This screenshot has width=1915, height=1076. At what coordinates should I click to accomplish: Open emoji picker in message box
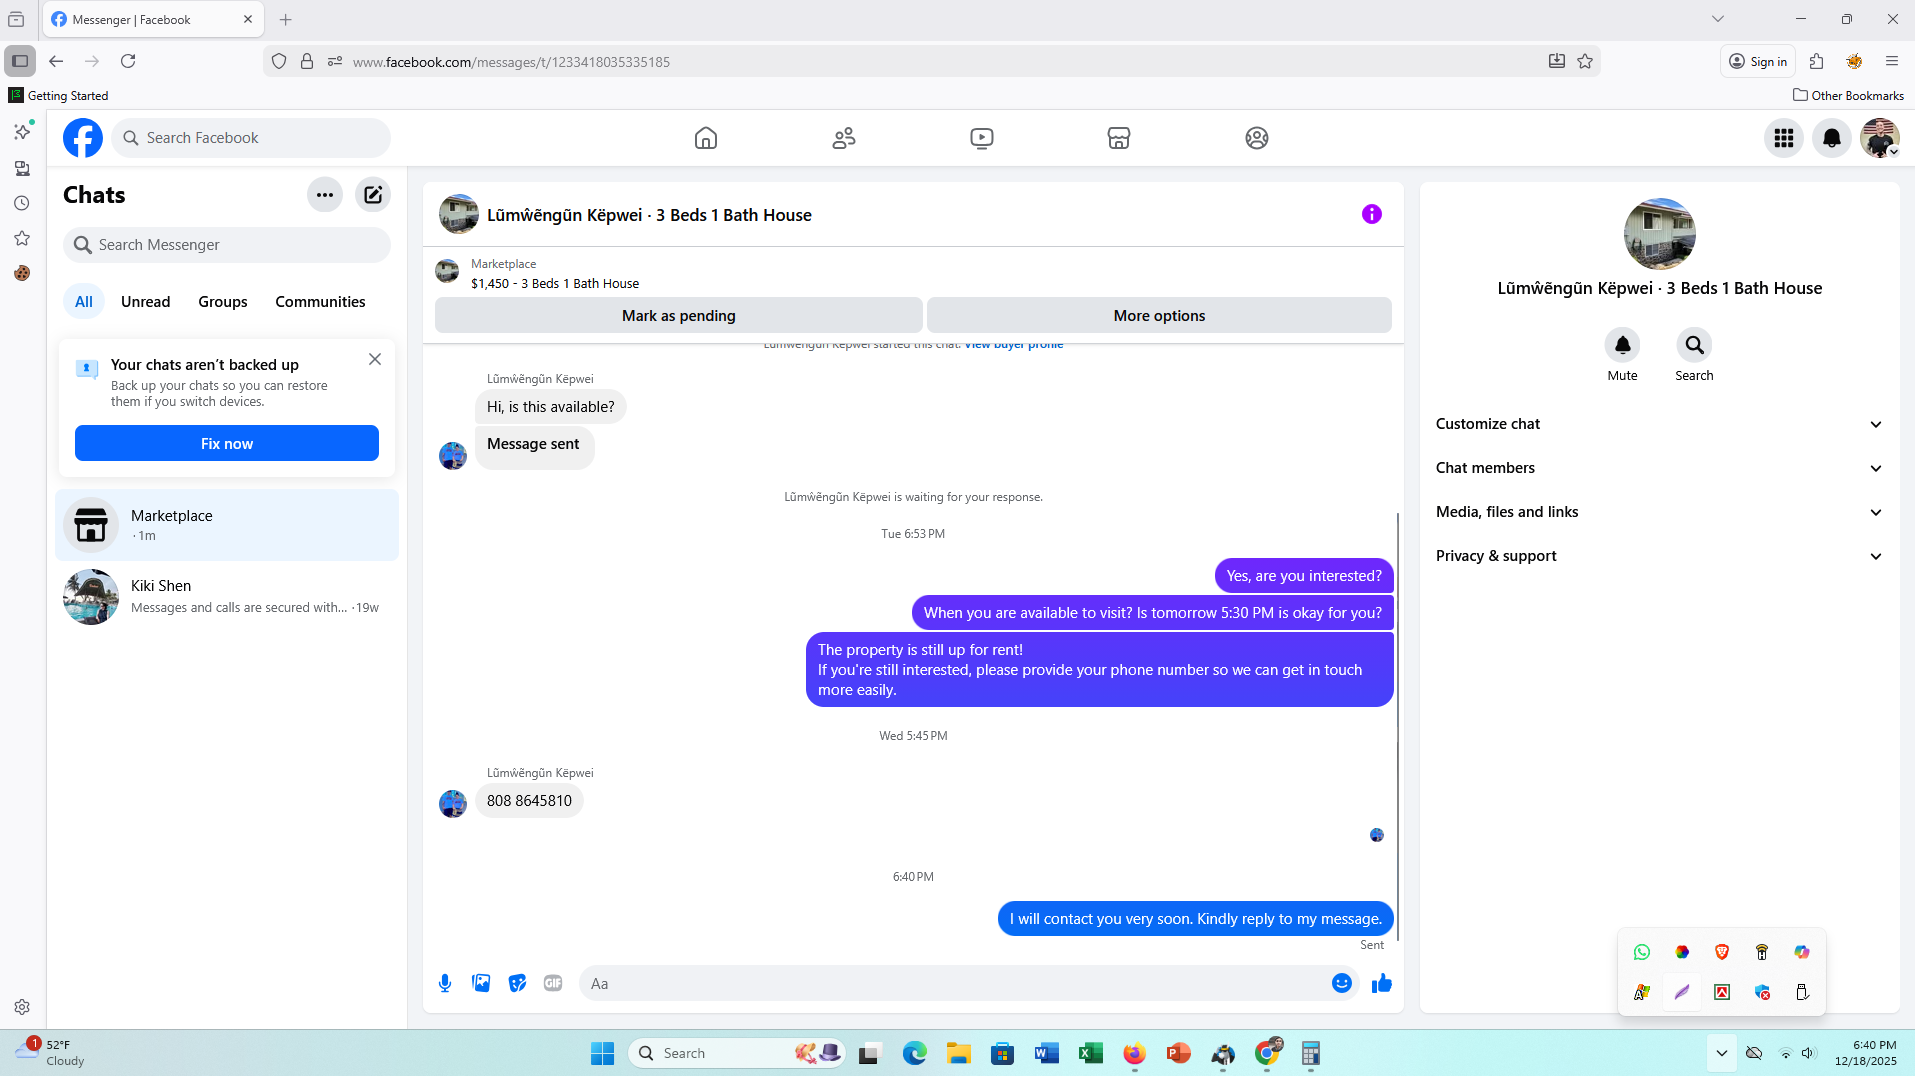click(x=1342, y=983)
